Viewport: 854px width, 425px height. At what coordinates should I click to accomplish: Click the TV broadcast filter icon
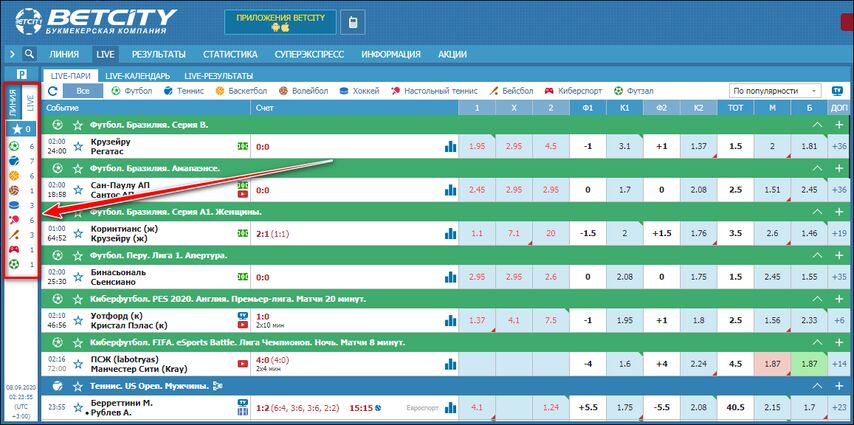point(837,91)
